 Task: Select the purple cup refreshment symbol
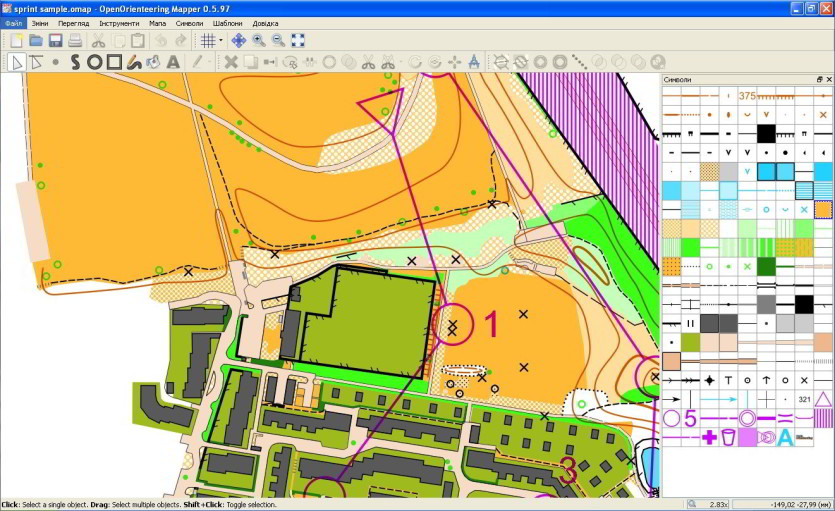(x=728, y=438)
